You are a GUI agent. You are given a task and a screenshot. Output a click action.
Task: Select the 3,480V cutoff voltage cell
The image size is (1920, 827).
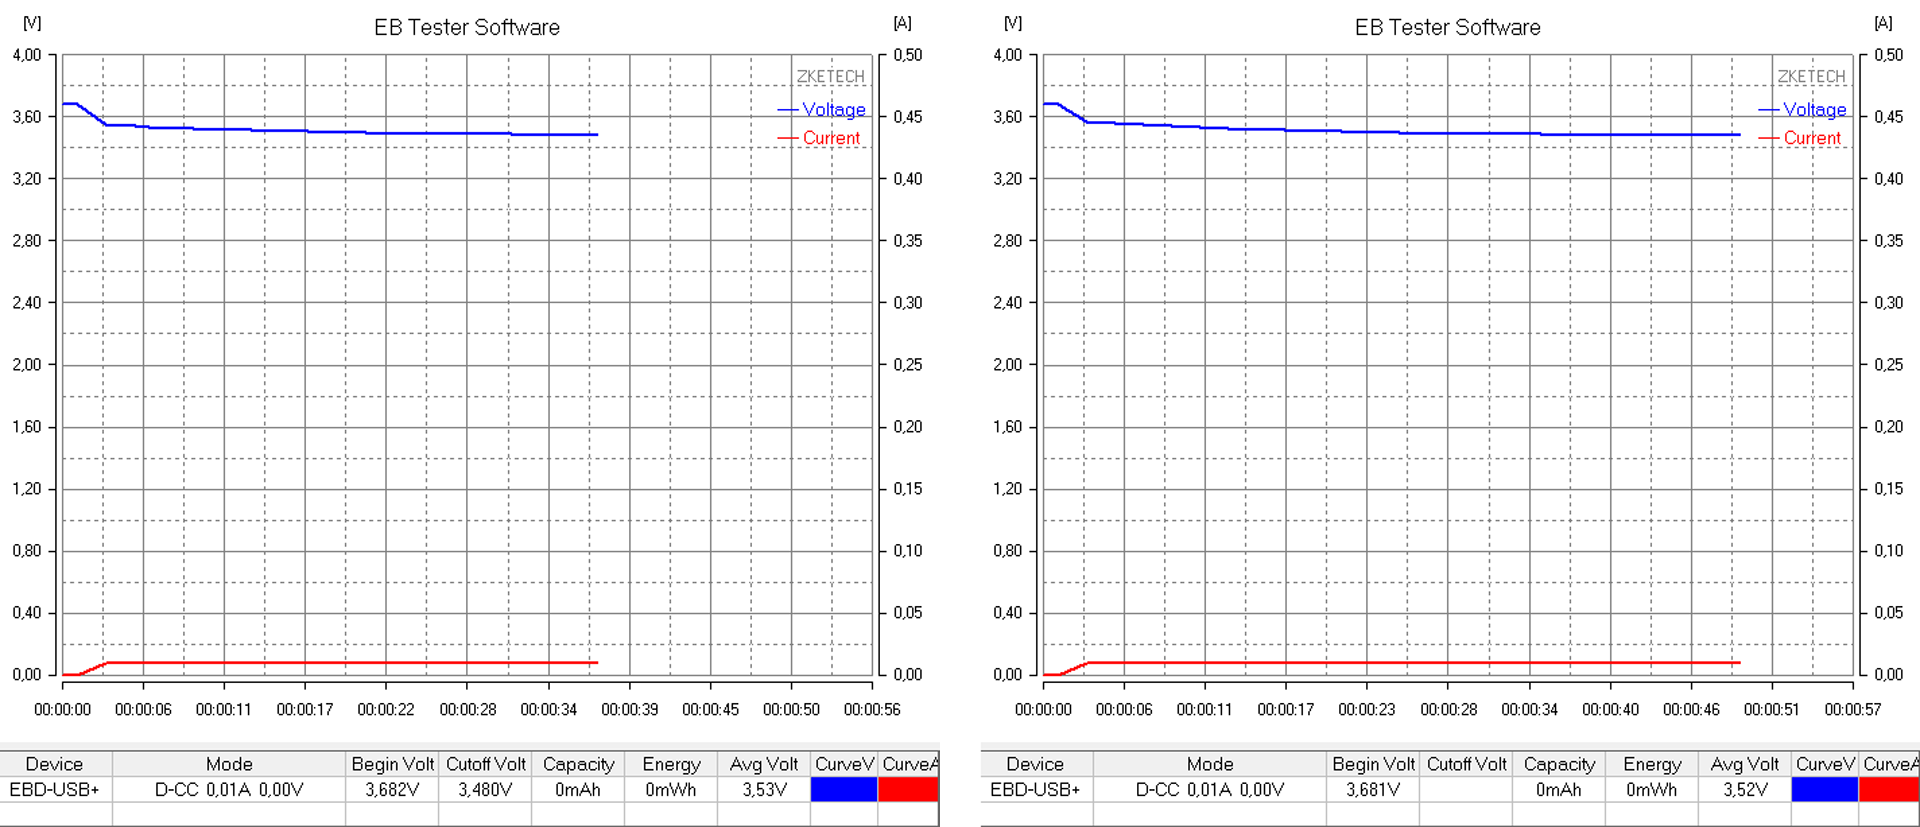click(x=485, y=789)
